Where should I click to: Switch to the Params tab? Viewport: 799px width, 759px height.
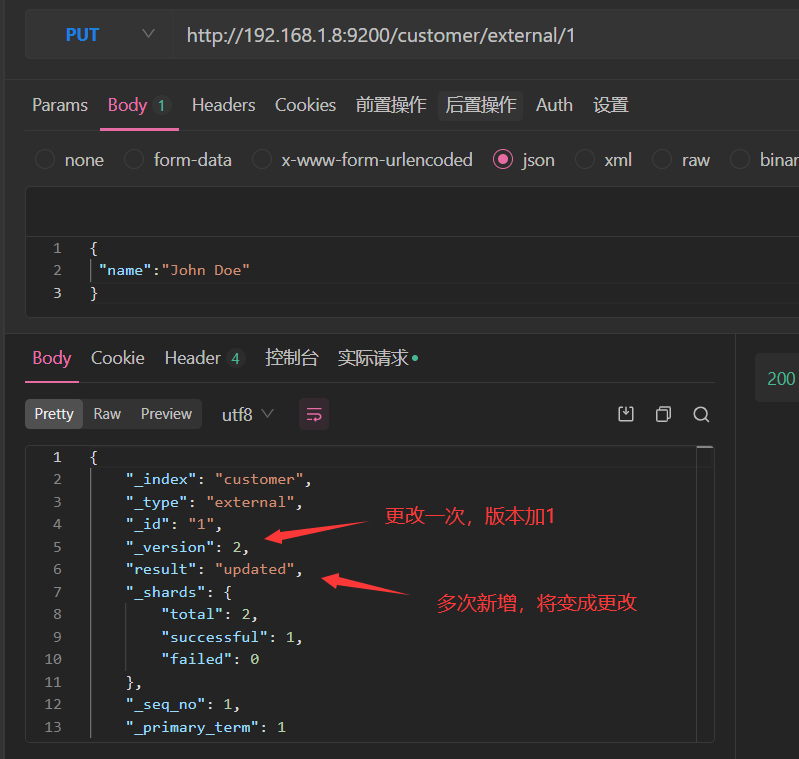(60, 105)
